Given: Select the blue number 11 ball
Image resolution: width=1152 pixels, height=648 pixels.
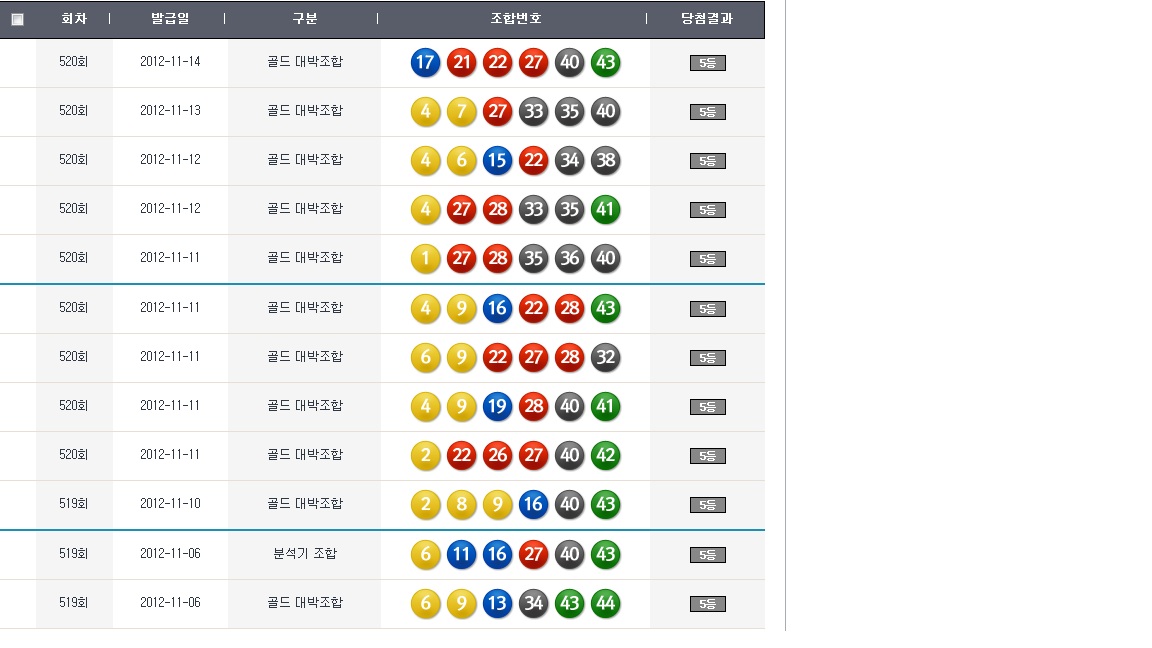Looking at the screenshot, I should [461, 554].
